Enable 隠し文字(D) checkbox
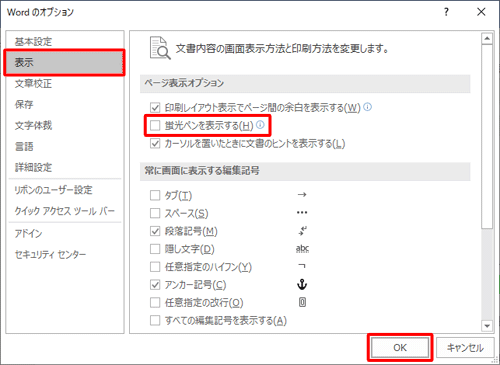Image resolution: width=500 pixels, height=365 pixels. click(x=155, y=249)
